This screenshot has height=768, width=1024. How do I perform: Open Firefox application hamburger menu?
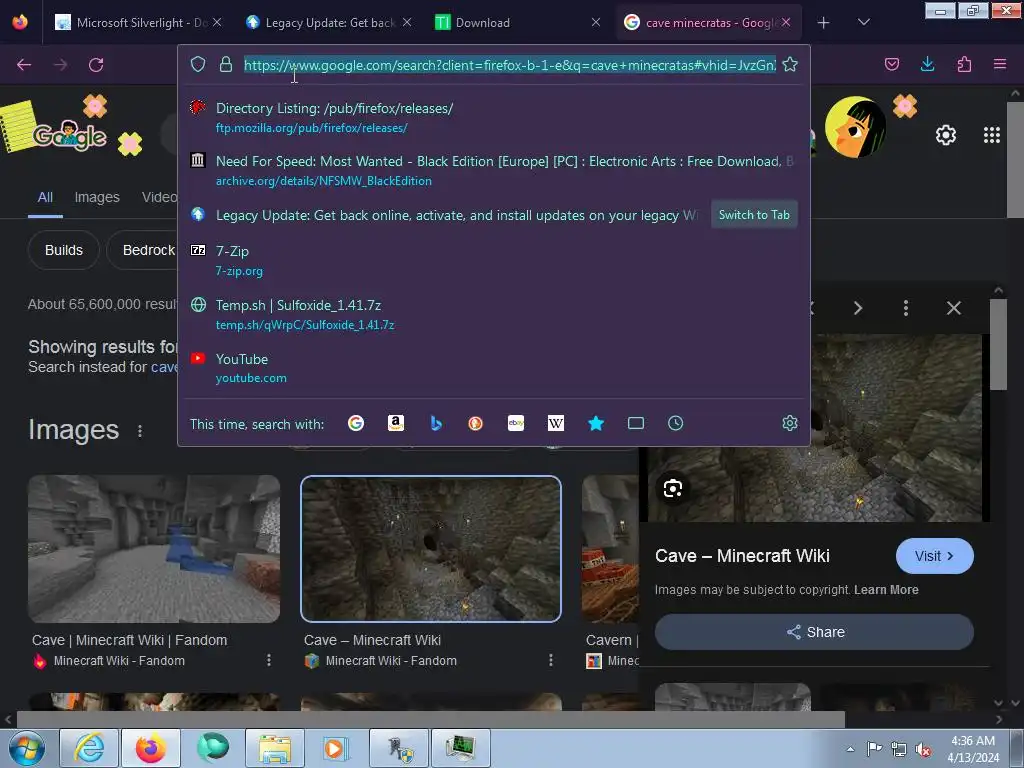(x=1000, y=64)
